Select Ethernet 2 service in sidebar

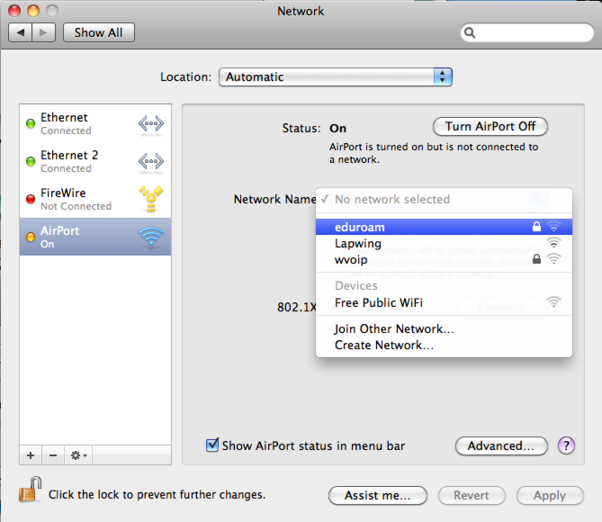tap(95, 161)
